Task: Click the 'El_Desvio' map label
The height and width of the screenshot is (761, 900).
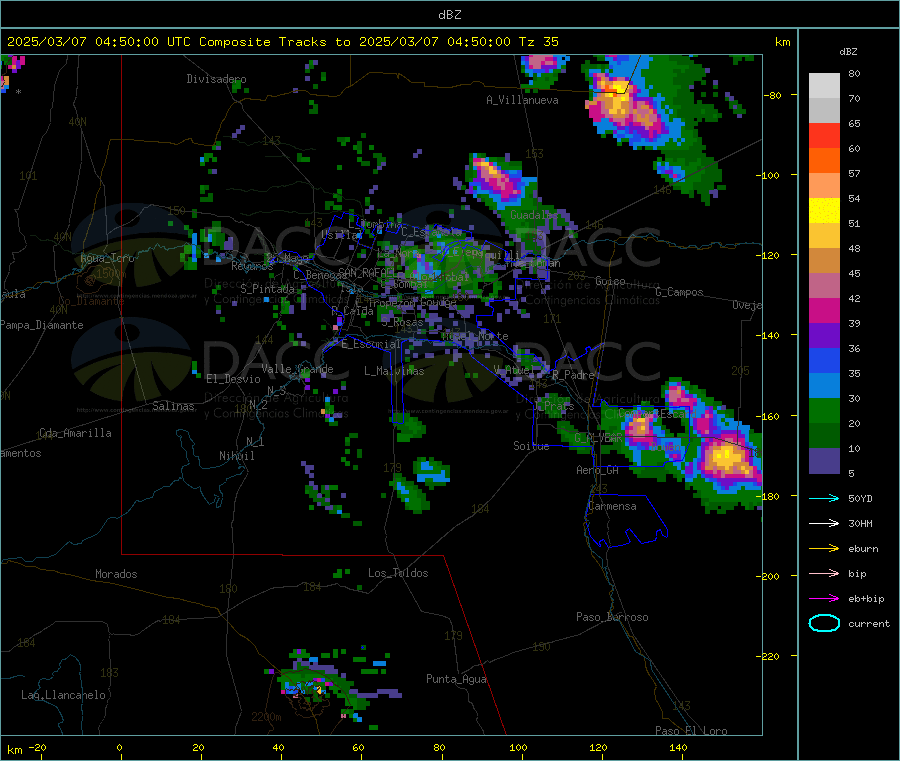Action: (x=233, y=379)
